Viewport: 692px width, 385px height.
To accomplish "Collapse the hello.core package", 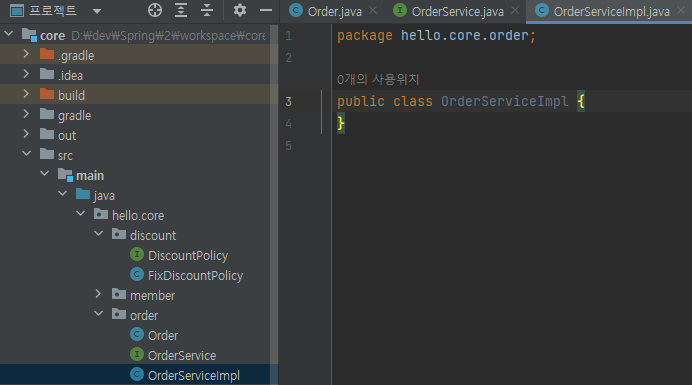I will [x=81, y=214].
